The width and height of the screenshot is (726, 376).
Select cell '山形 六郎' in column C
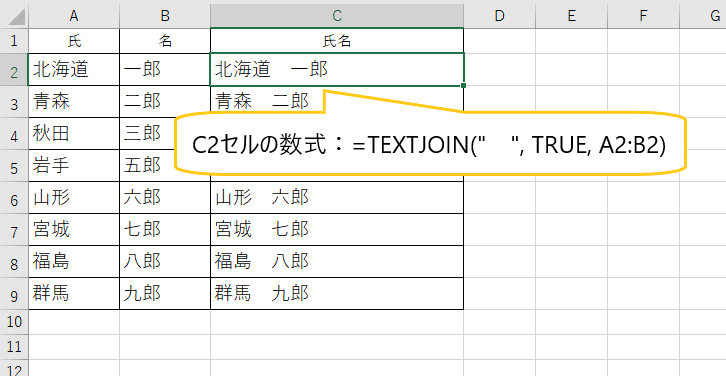[x=337, y=198]
